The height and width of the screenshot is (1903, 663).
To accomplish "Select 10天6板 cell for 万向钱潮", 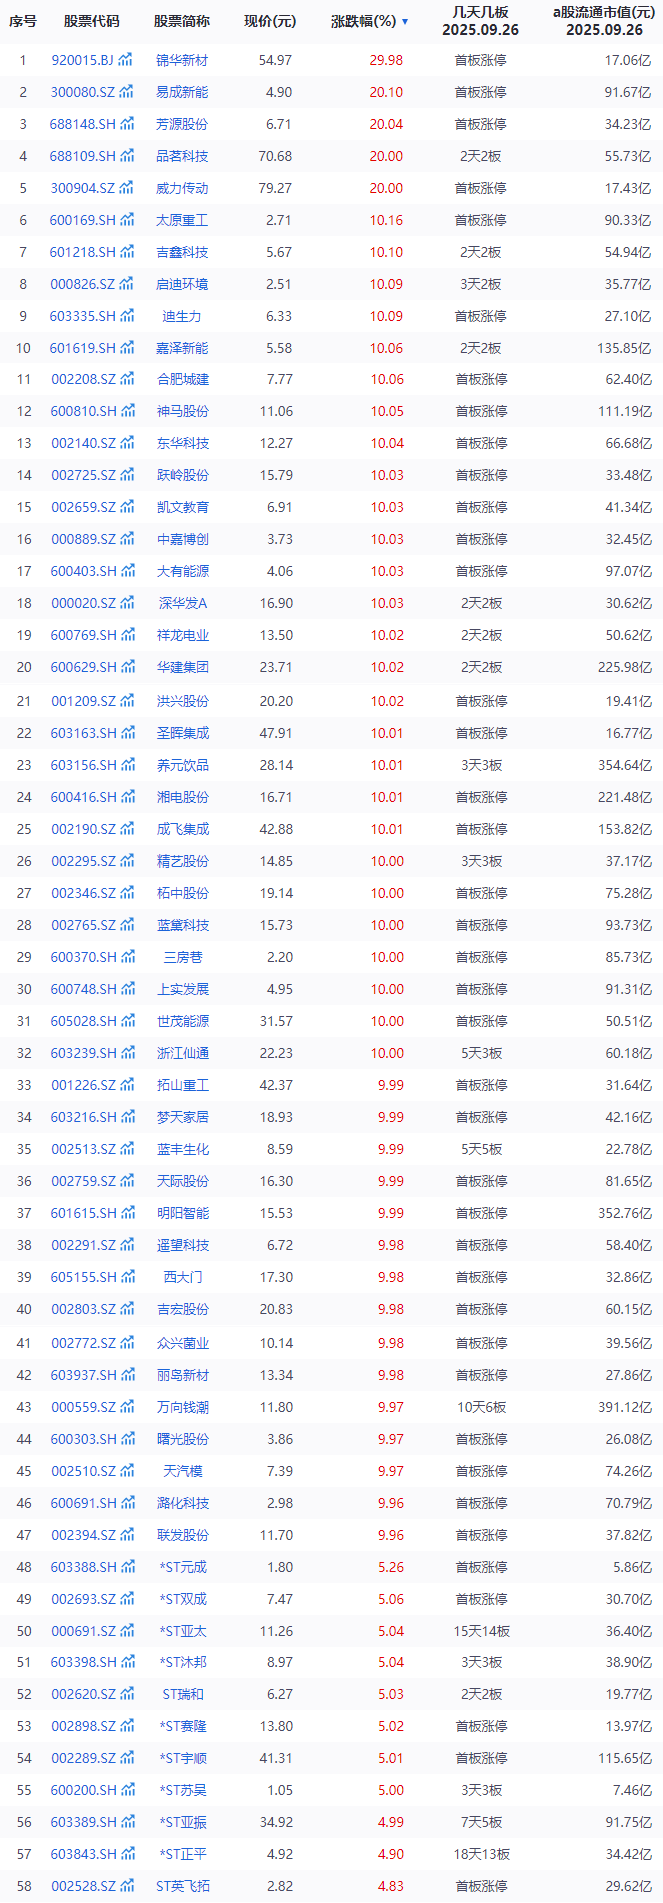I will pos(481,1407).
